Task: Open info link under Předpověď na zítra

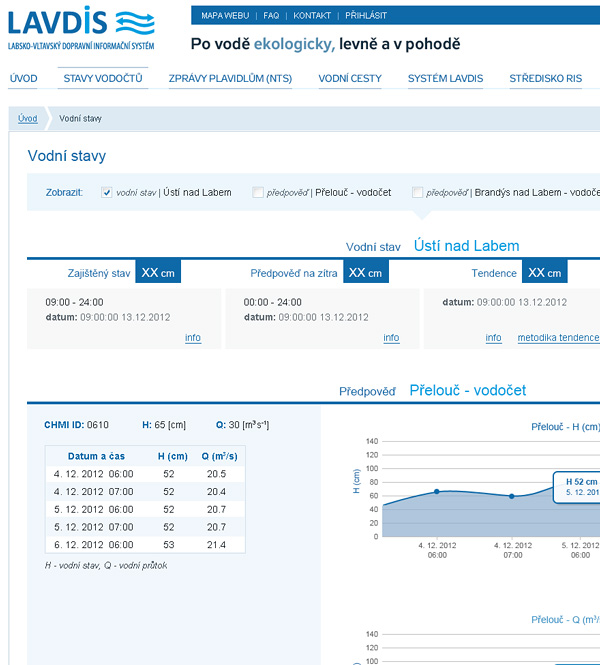Action: 391,338
